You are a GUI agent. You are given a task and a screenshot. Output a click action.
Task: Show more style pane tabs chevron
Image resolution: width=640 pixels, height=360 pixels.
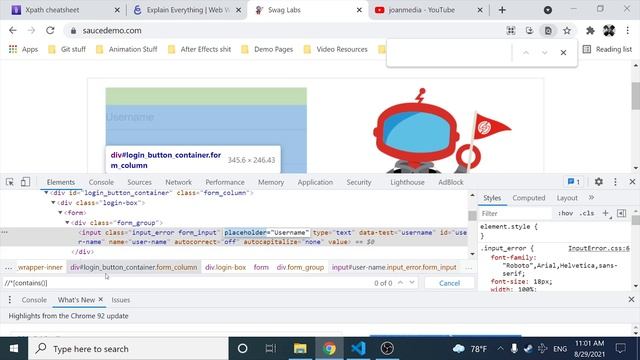[591, 198]
